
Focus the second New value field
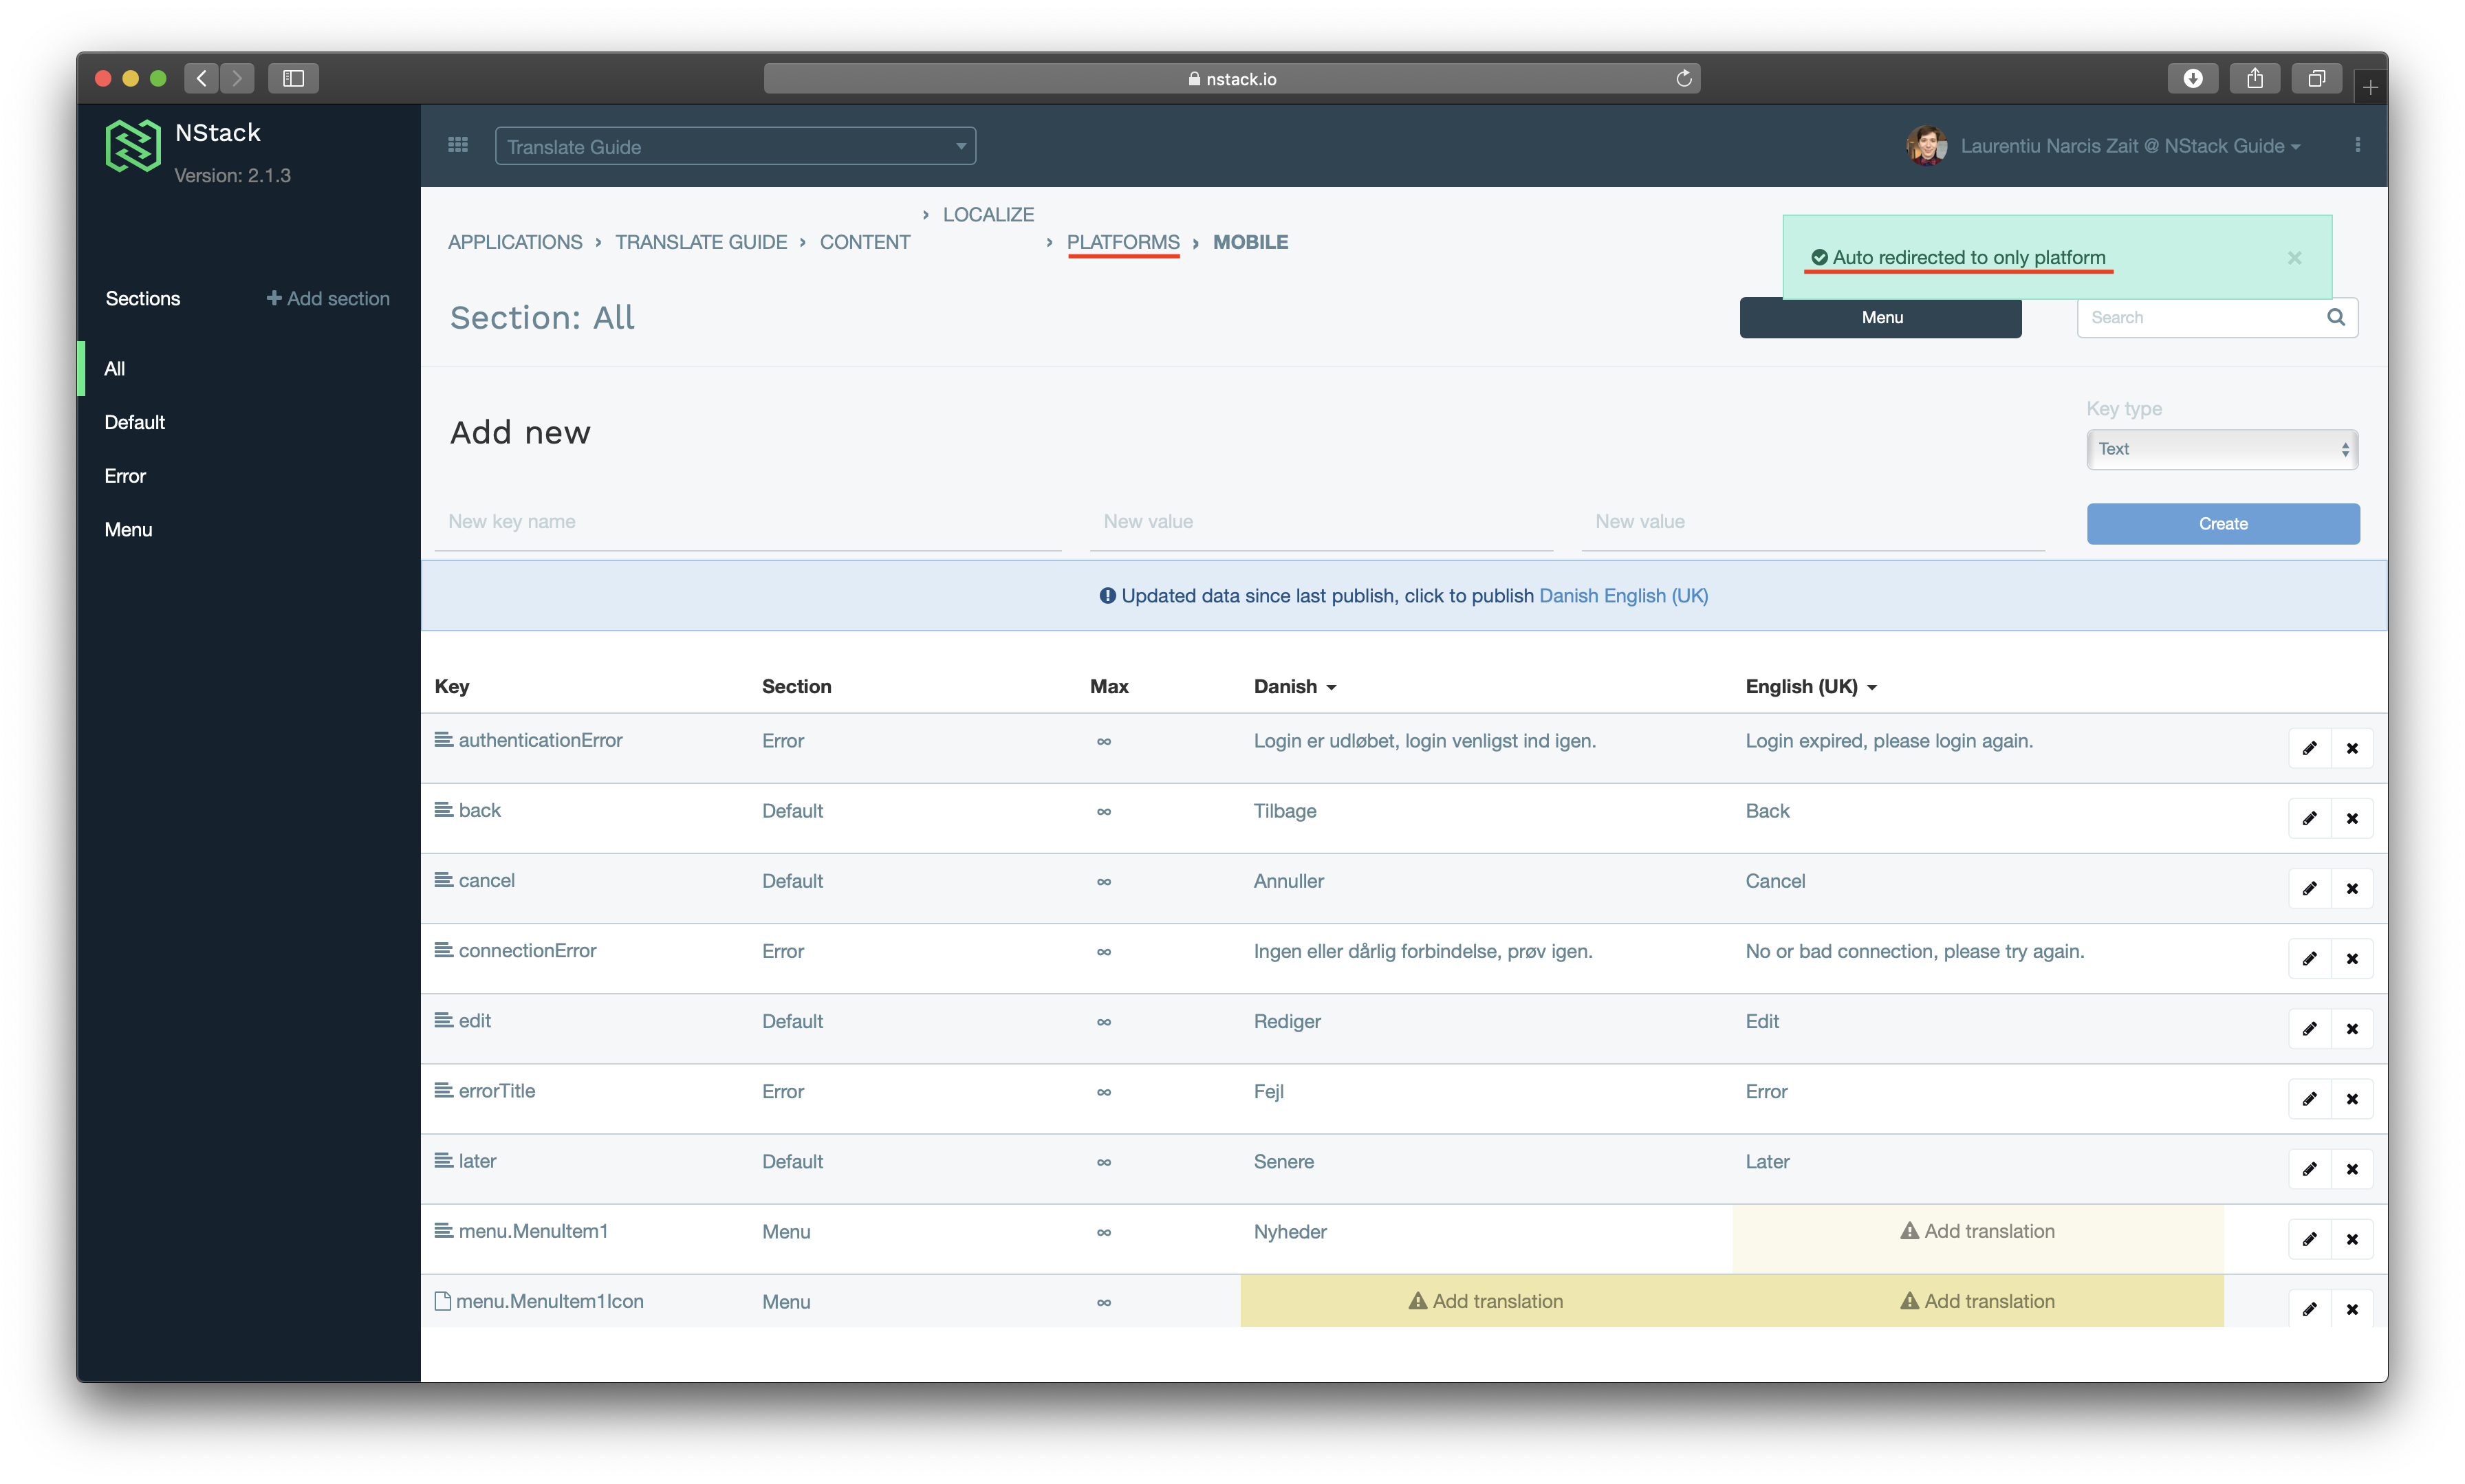tap(1812, 522)
